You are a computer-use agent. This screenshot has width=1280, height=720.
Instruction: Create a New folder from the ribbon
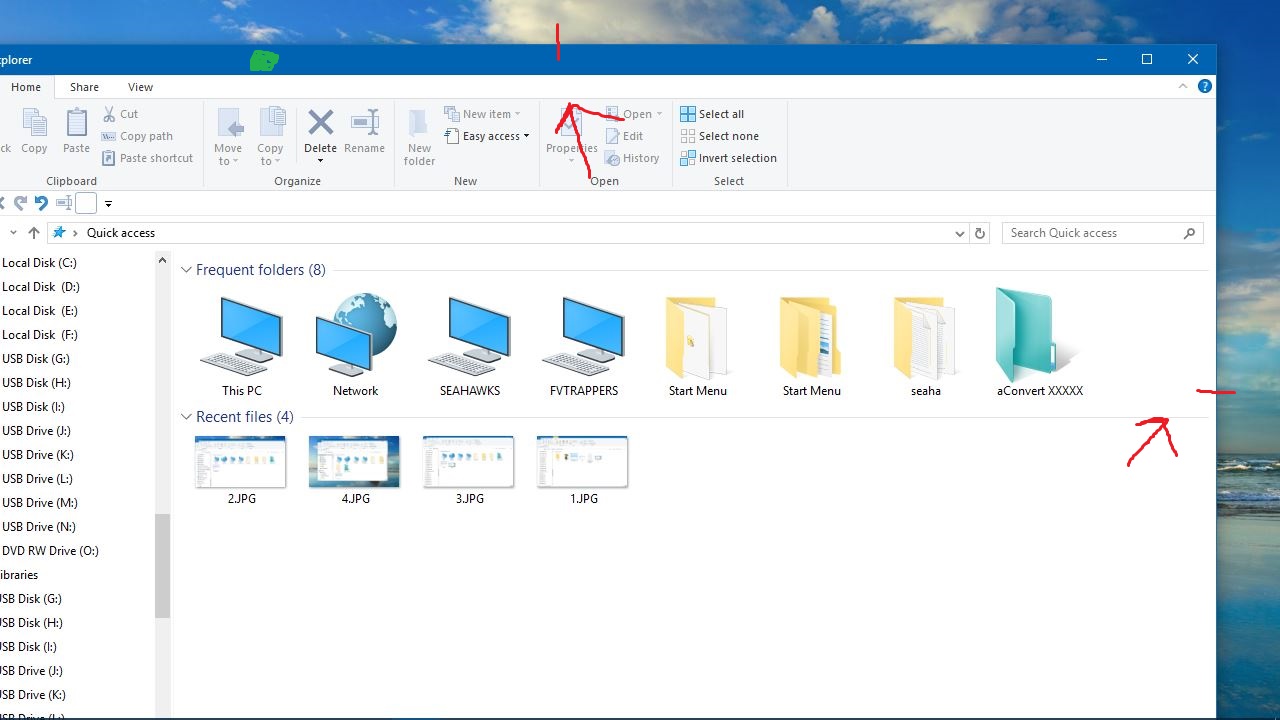420,137
